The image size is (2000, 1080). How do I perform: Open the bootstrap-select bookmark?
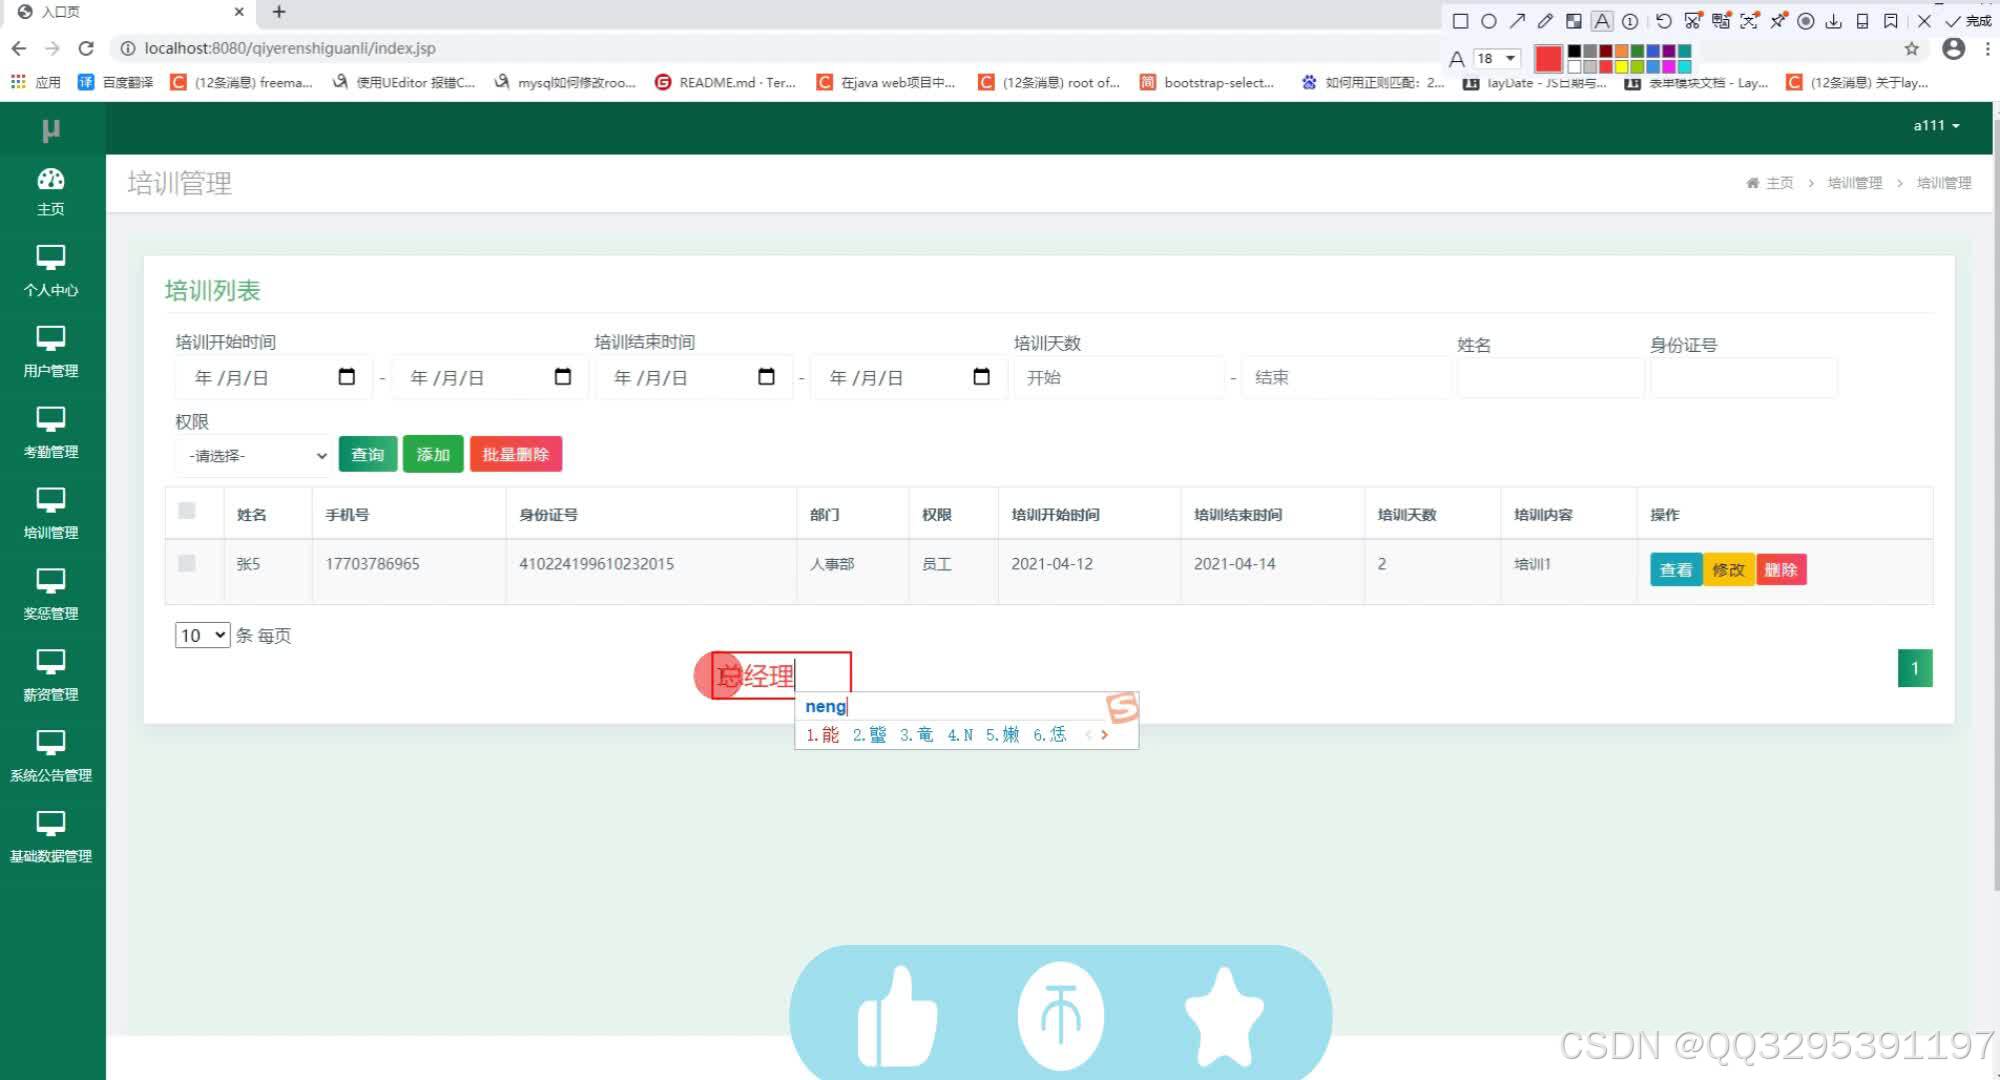[1207, 82]
